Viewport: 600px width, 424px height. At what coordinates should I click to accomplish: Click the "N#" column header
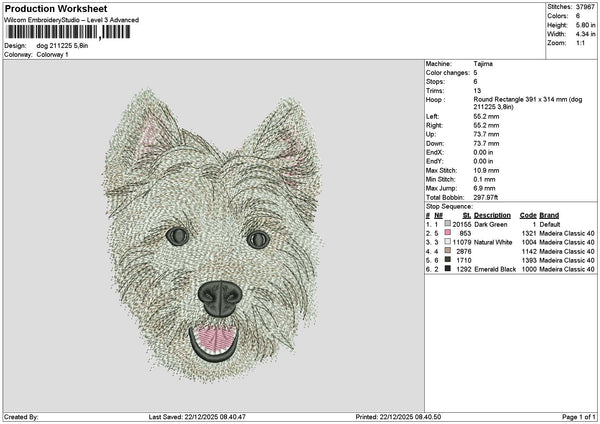(x=439, y=215)
